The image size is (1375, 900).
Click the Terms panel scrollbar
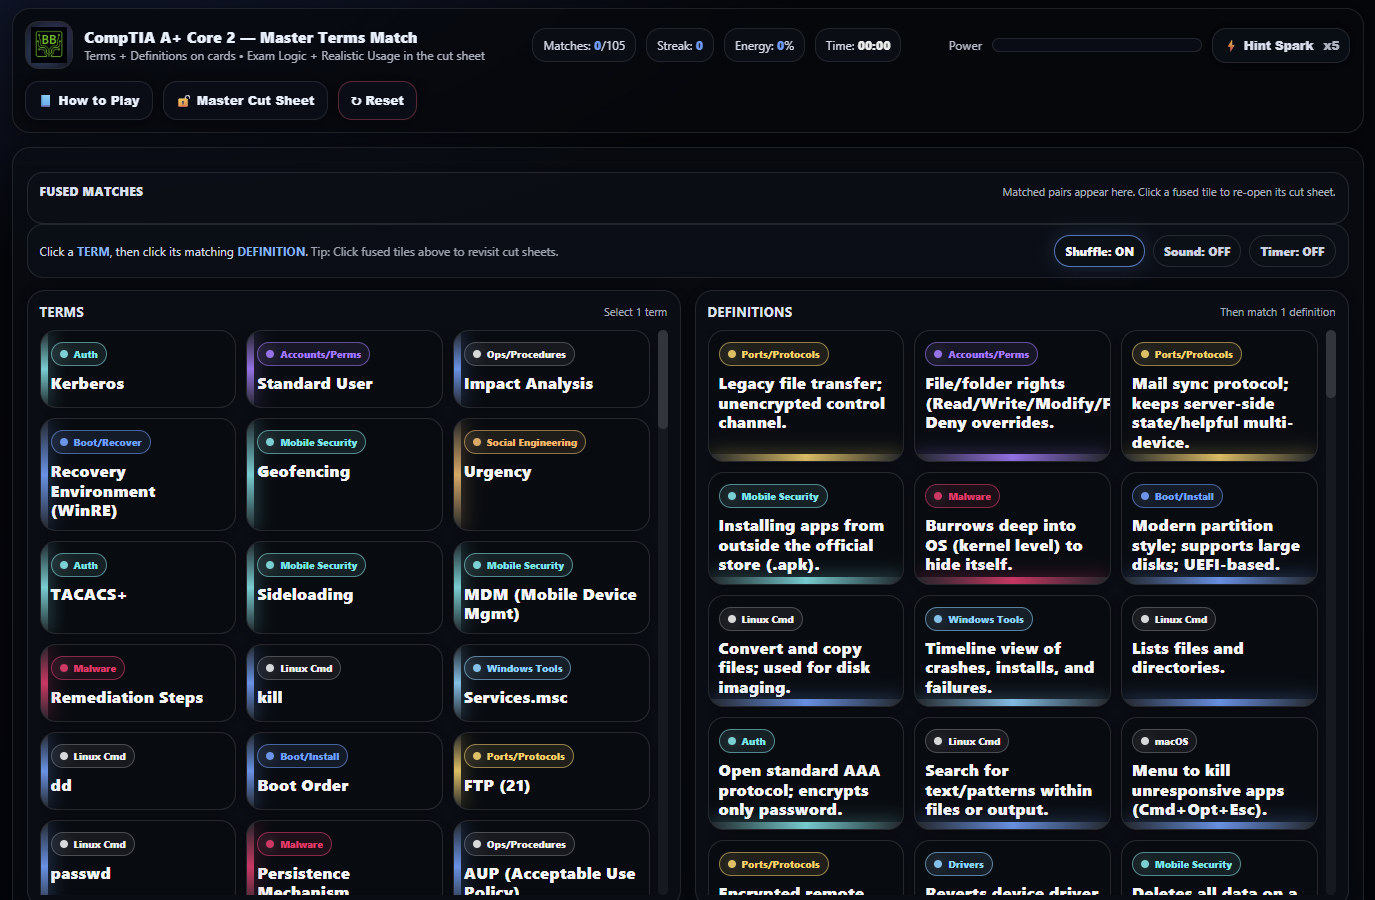pos(662,380)
